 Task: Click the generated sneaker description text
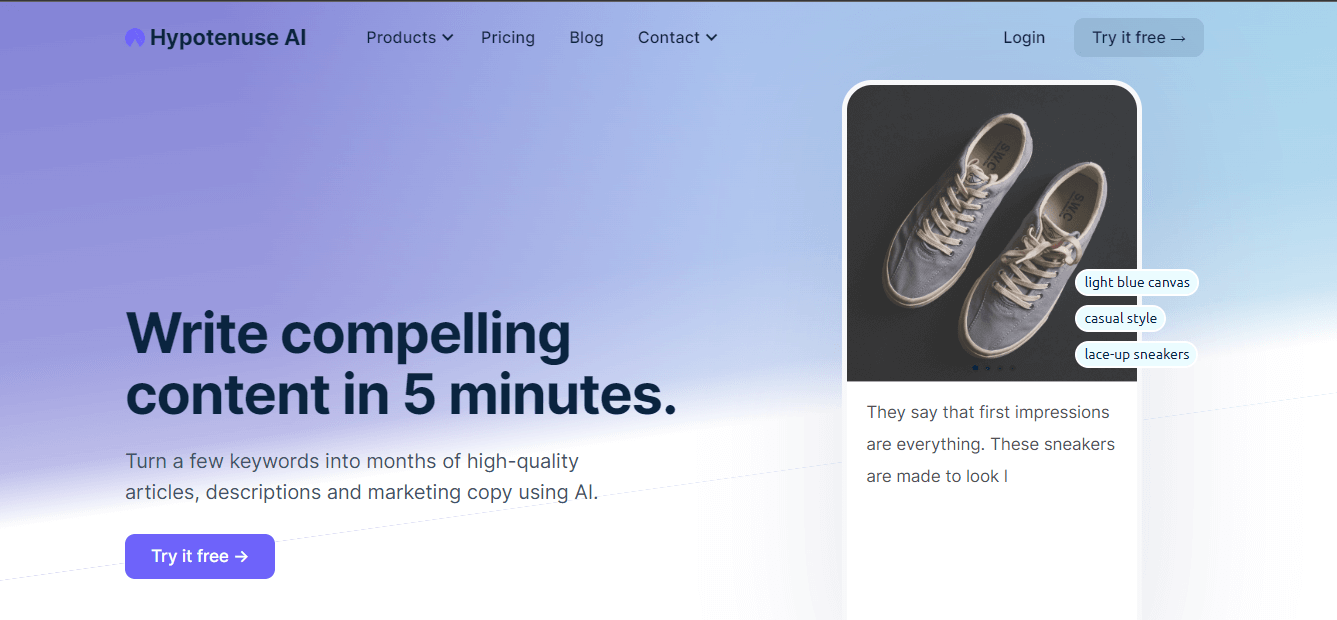(990, 444)
